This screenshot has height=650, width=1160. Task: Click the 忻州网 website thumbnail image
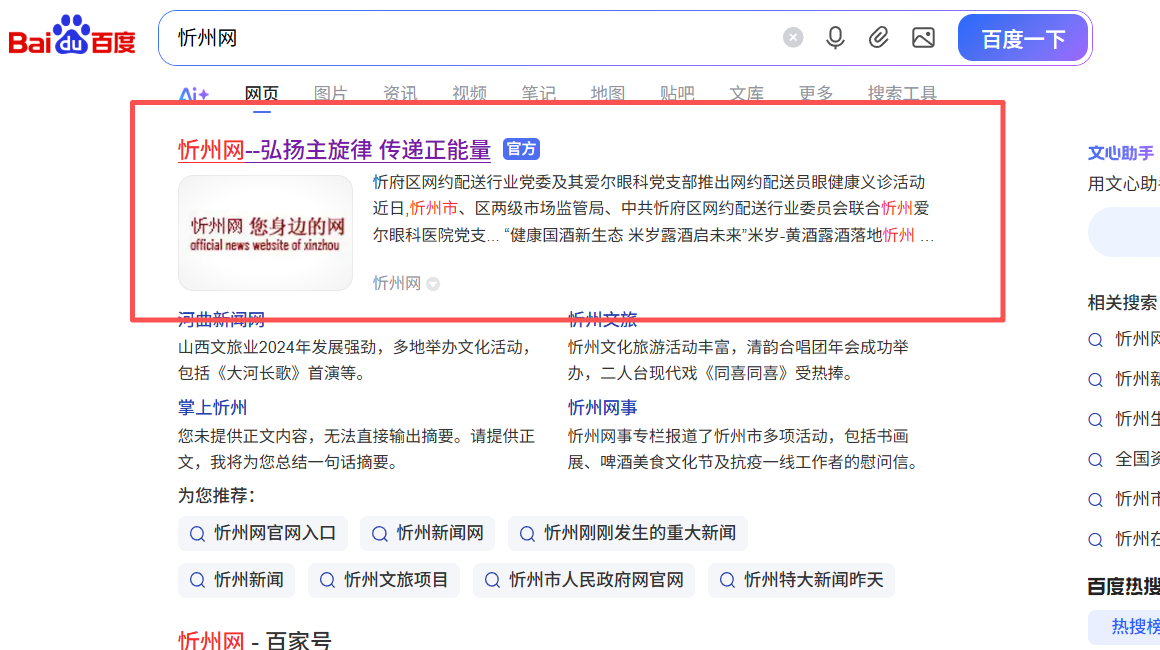(266, 232)
